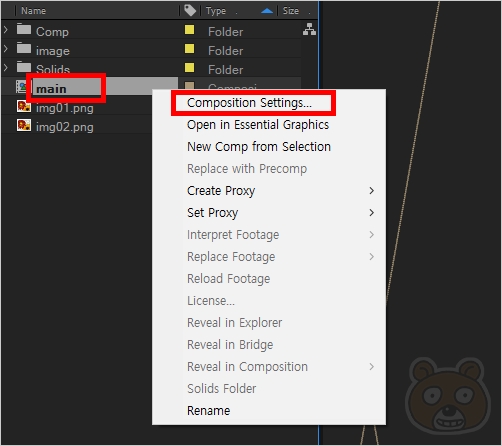Sort by the Size column header
The height and width of the screenshot is (446, 502).
[291, 11]
